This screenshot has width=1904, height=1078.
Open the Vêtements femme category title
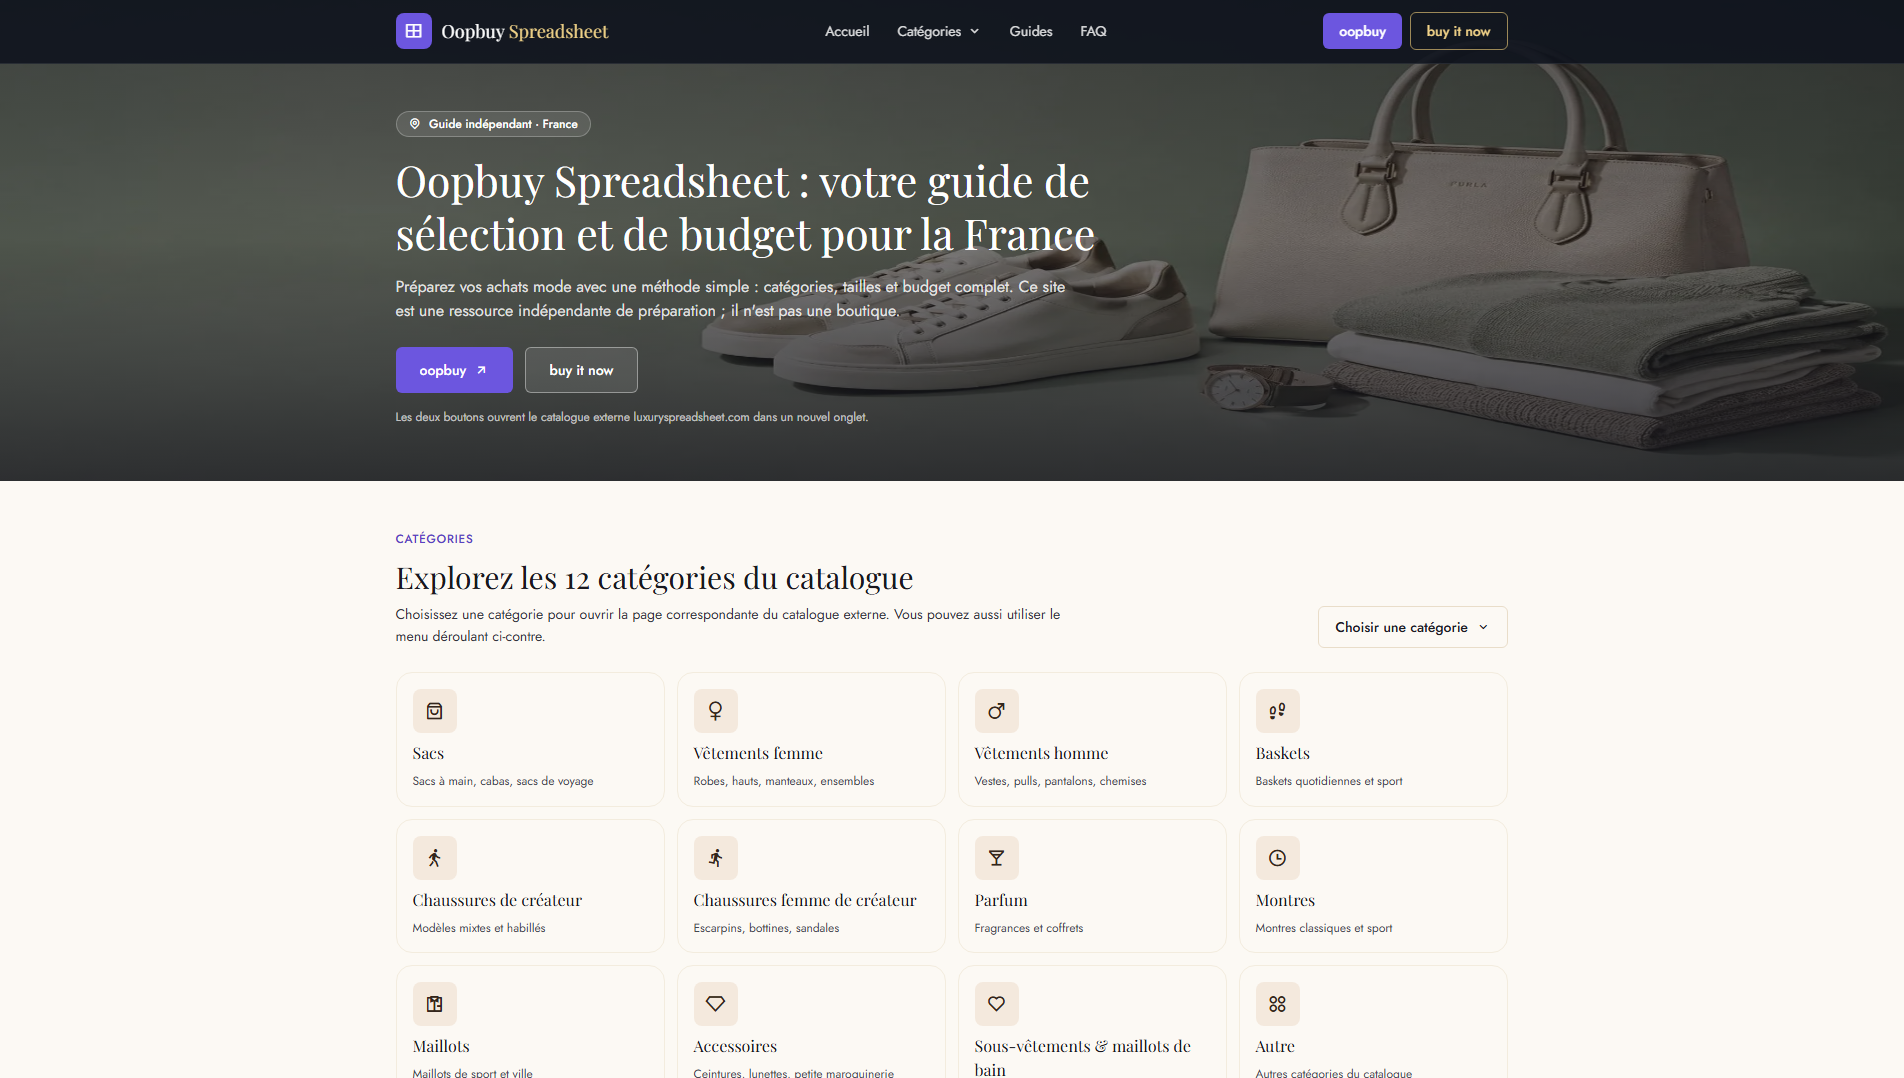pyautogui.click(x=758, y=753)
